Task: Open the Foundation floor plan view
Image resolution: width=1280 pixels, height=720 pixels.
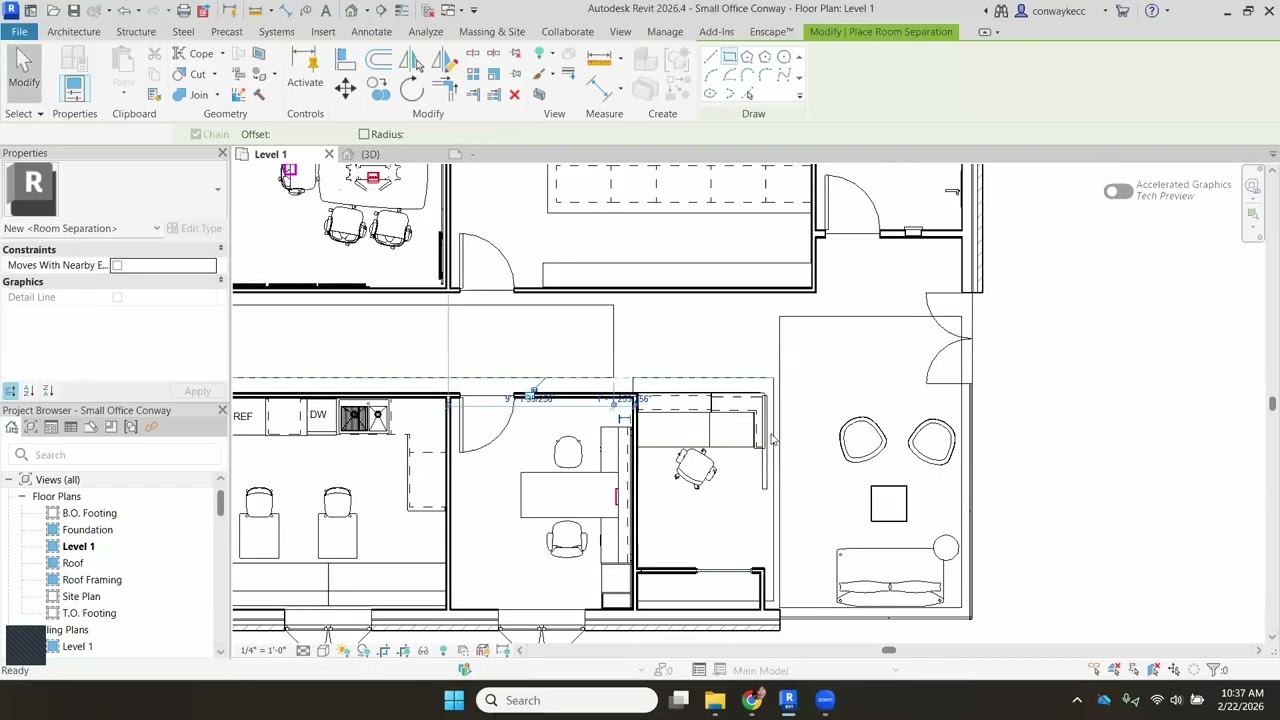Action: (x=88, y=530)
